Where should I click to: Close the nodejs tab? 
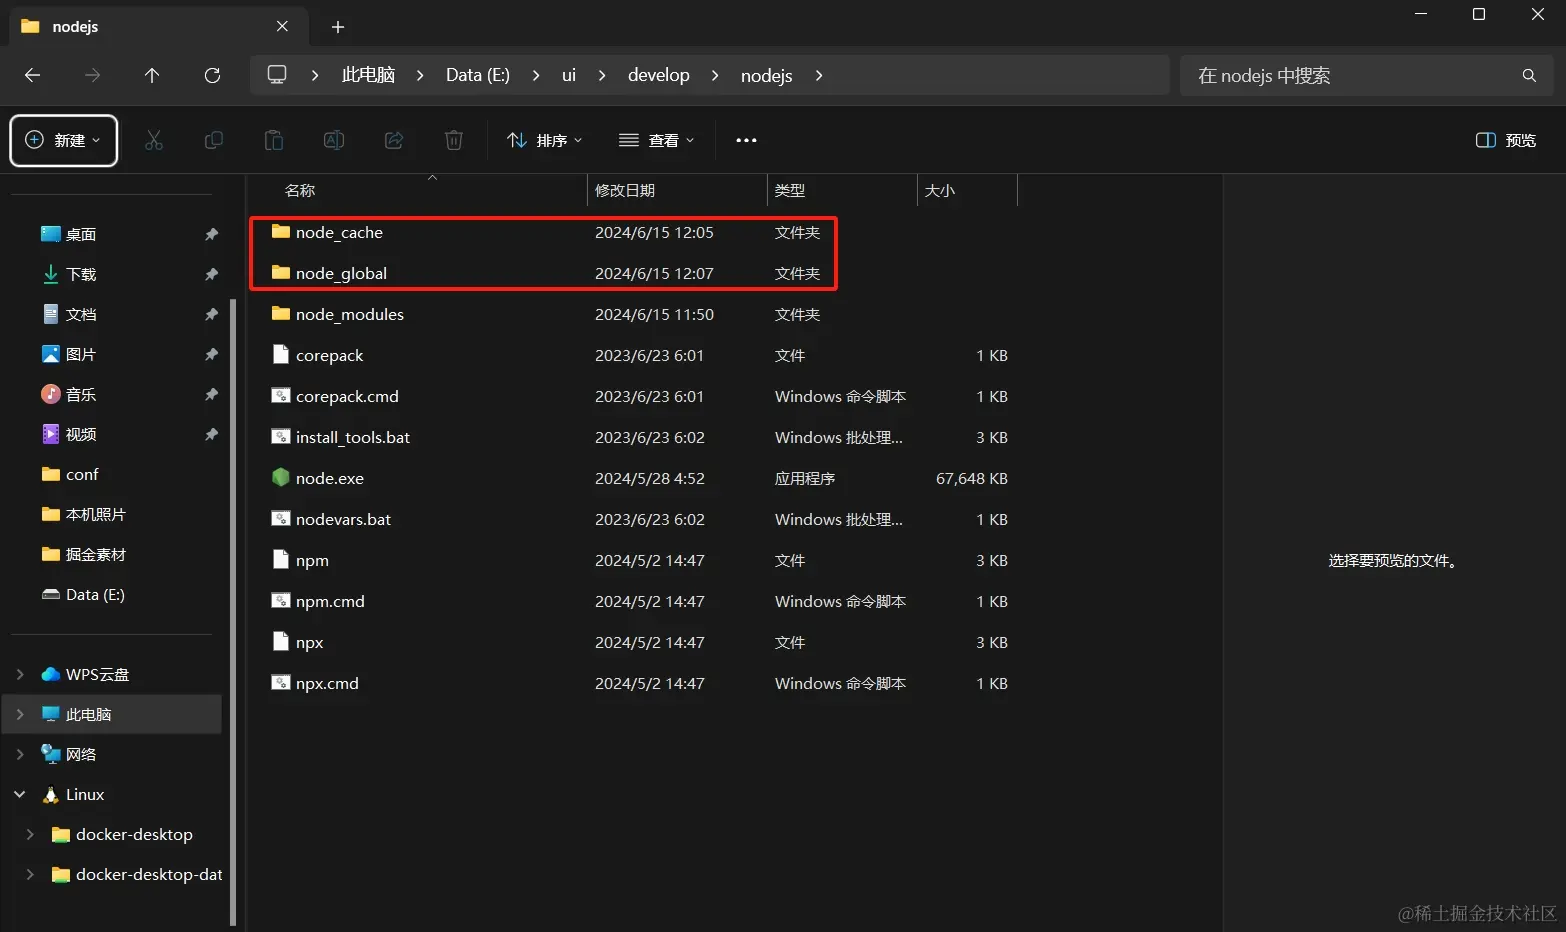click(282, 26)
